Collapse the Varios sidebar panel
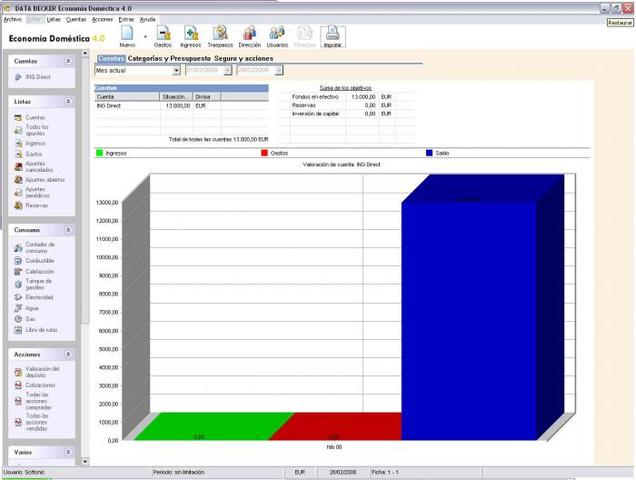 pos(68,452)
